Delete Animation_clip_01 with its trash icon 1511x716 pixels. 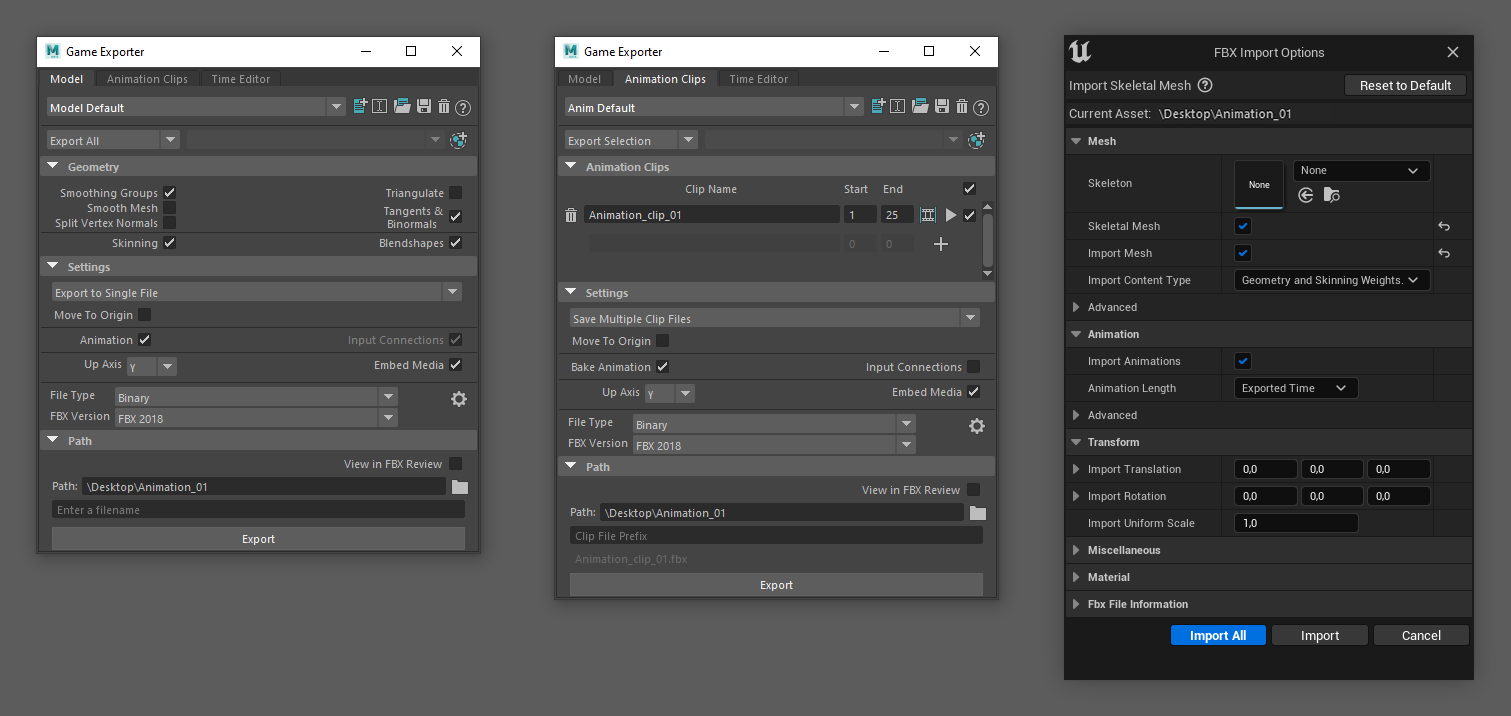571,215
